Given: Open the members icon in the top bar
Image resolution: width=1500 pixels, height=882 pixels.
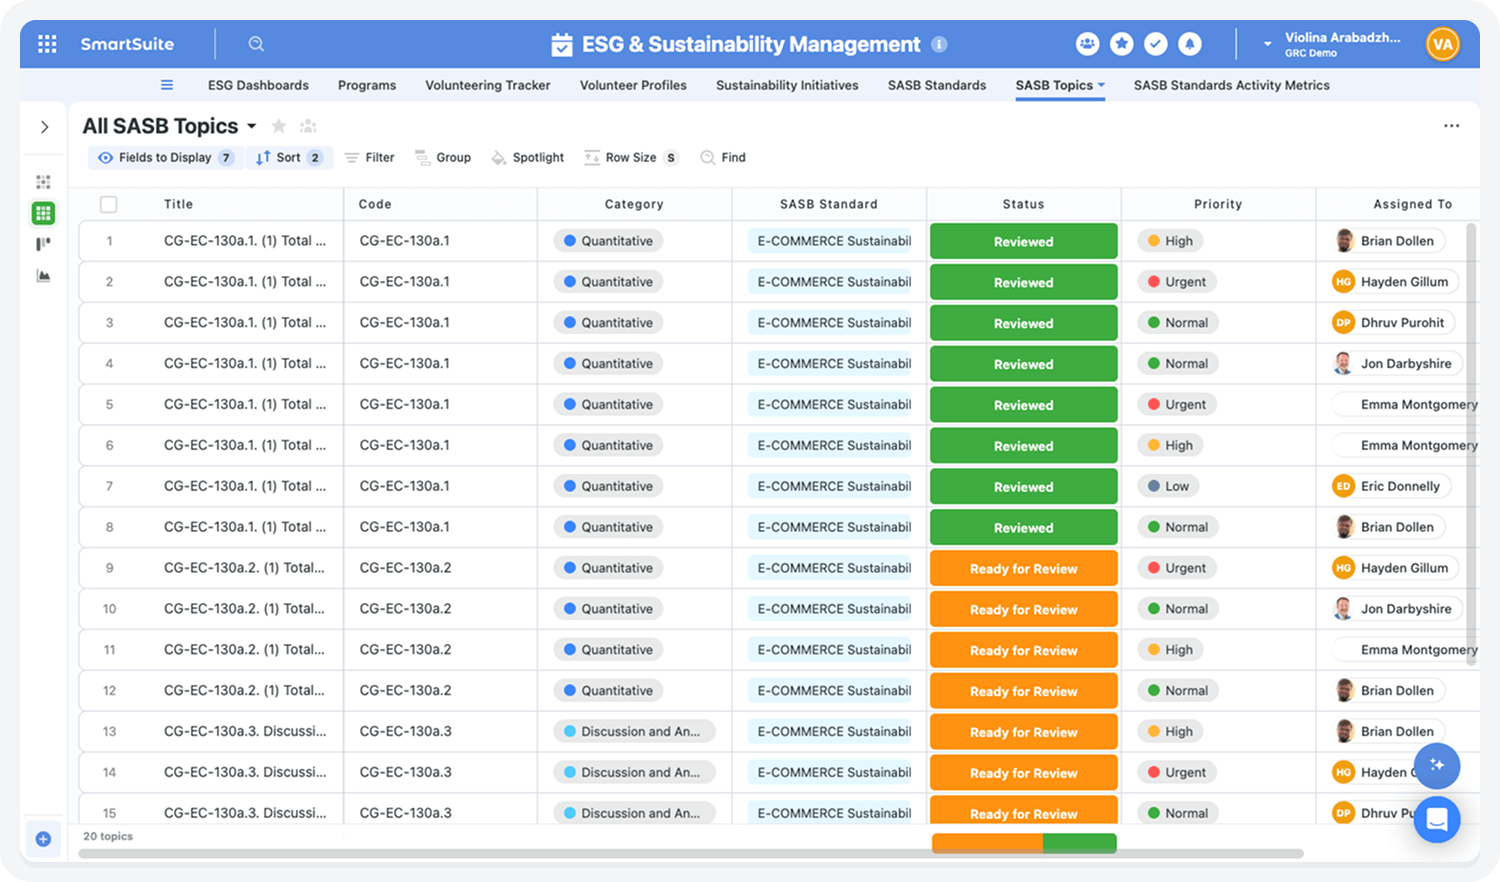Looking at the screenshot, I should tap(1087, 44).
